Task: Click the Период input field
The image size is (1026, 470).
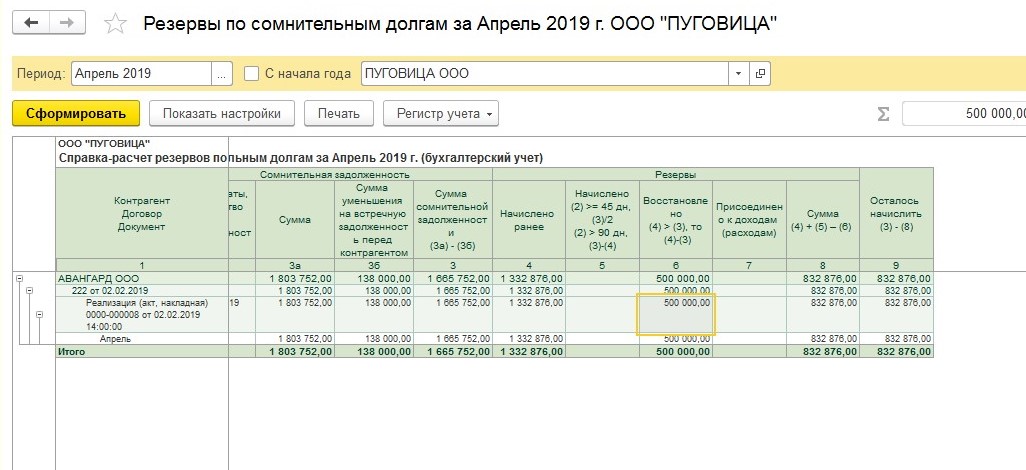Action: pos(140,74)
